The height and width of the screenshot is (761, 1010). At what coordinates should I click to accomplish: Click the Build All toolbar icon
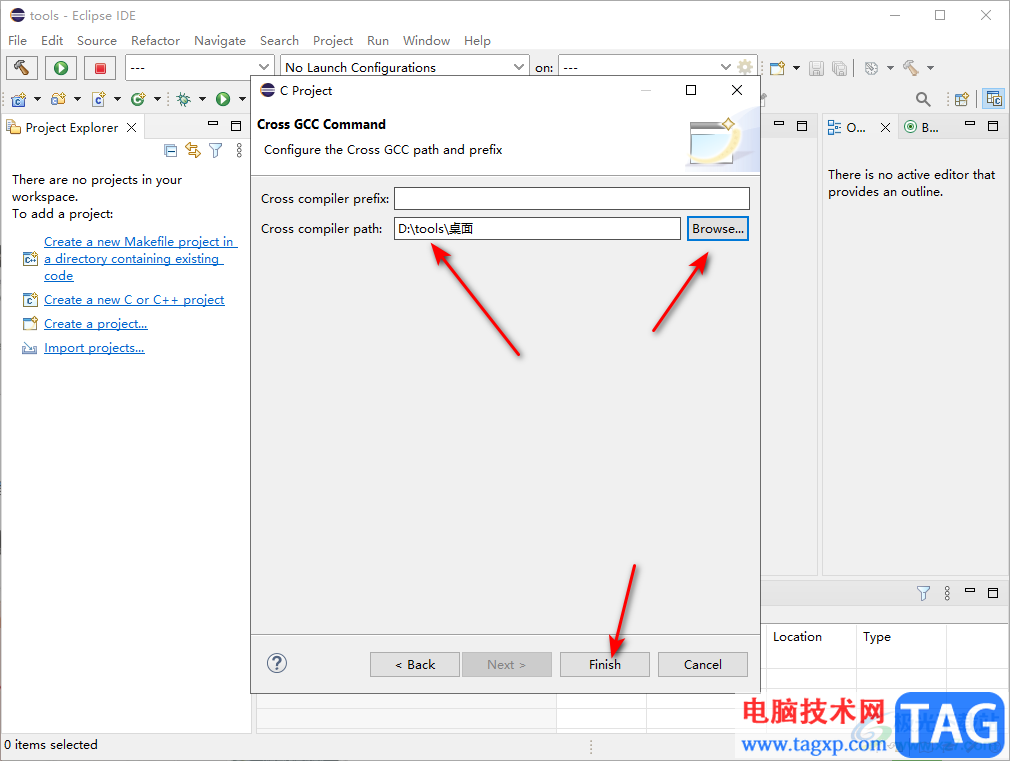point(872,68)
